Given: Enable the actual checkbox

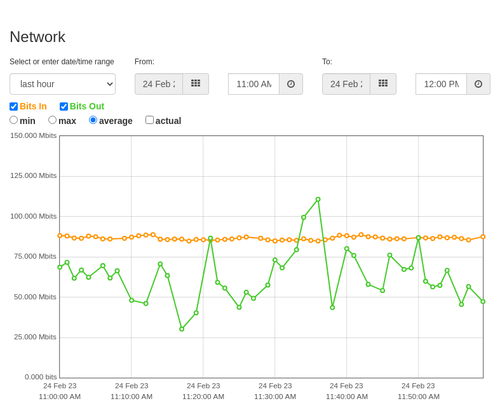Looking at the screenshot, I should [150, 120].
